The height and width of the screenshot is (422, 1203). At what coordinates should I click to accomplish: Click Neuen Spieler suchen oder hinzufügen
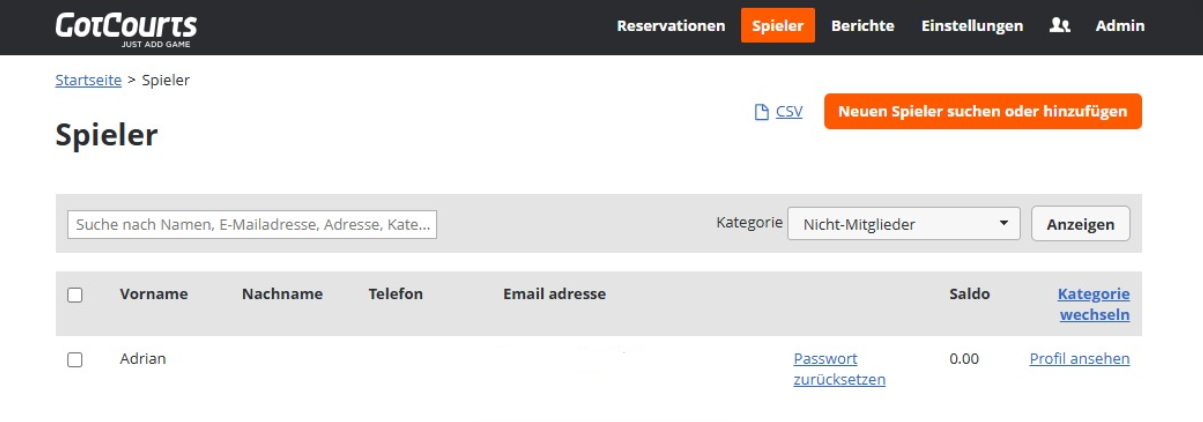click(982, 111)
